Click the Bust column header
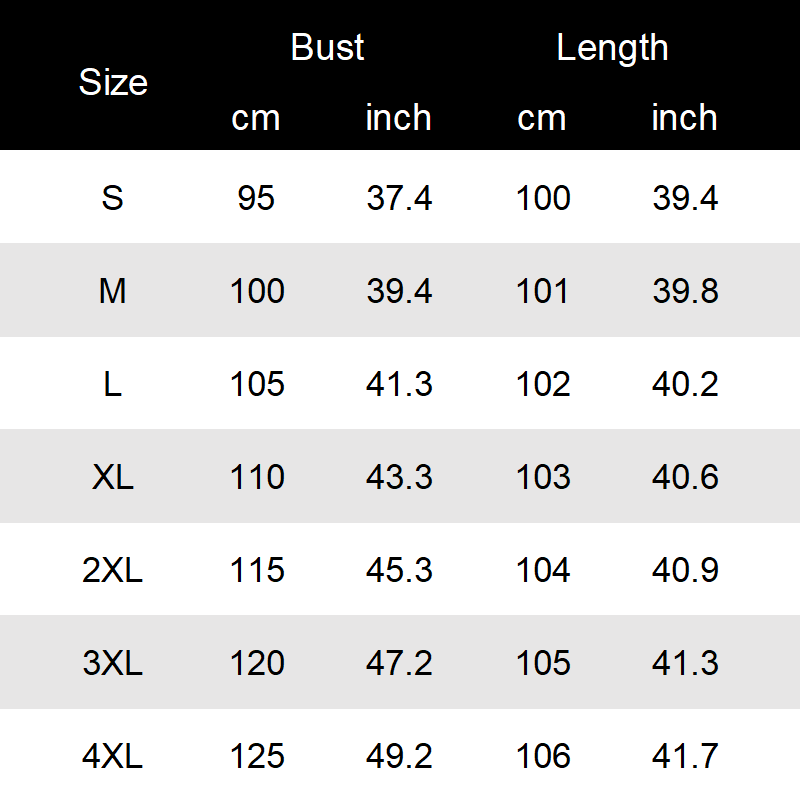800x800 pixels. tap(327, 47)
